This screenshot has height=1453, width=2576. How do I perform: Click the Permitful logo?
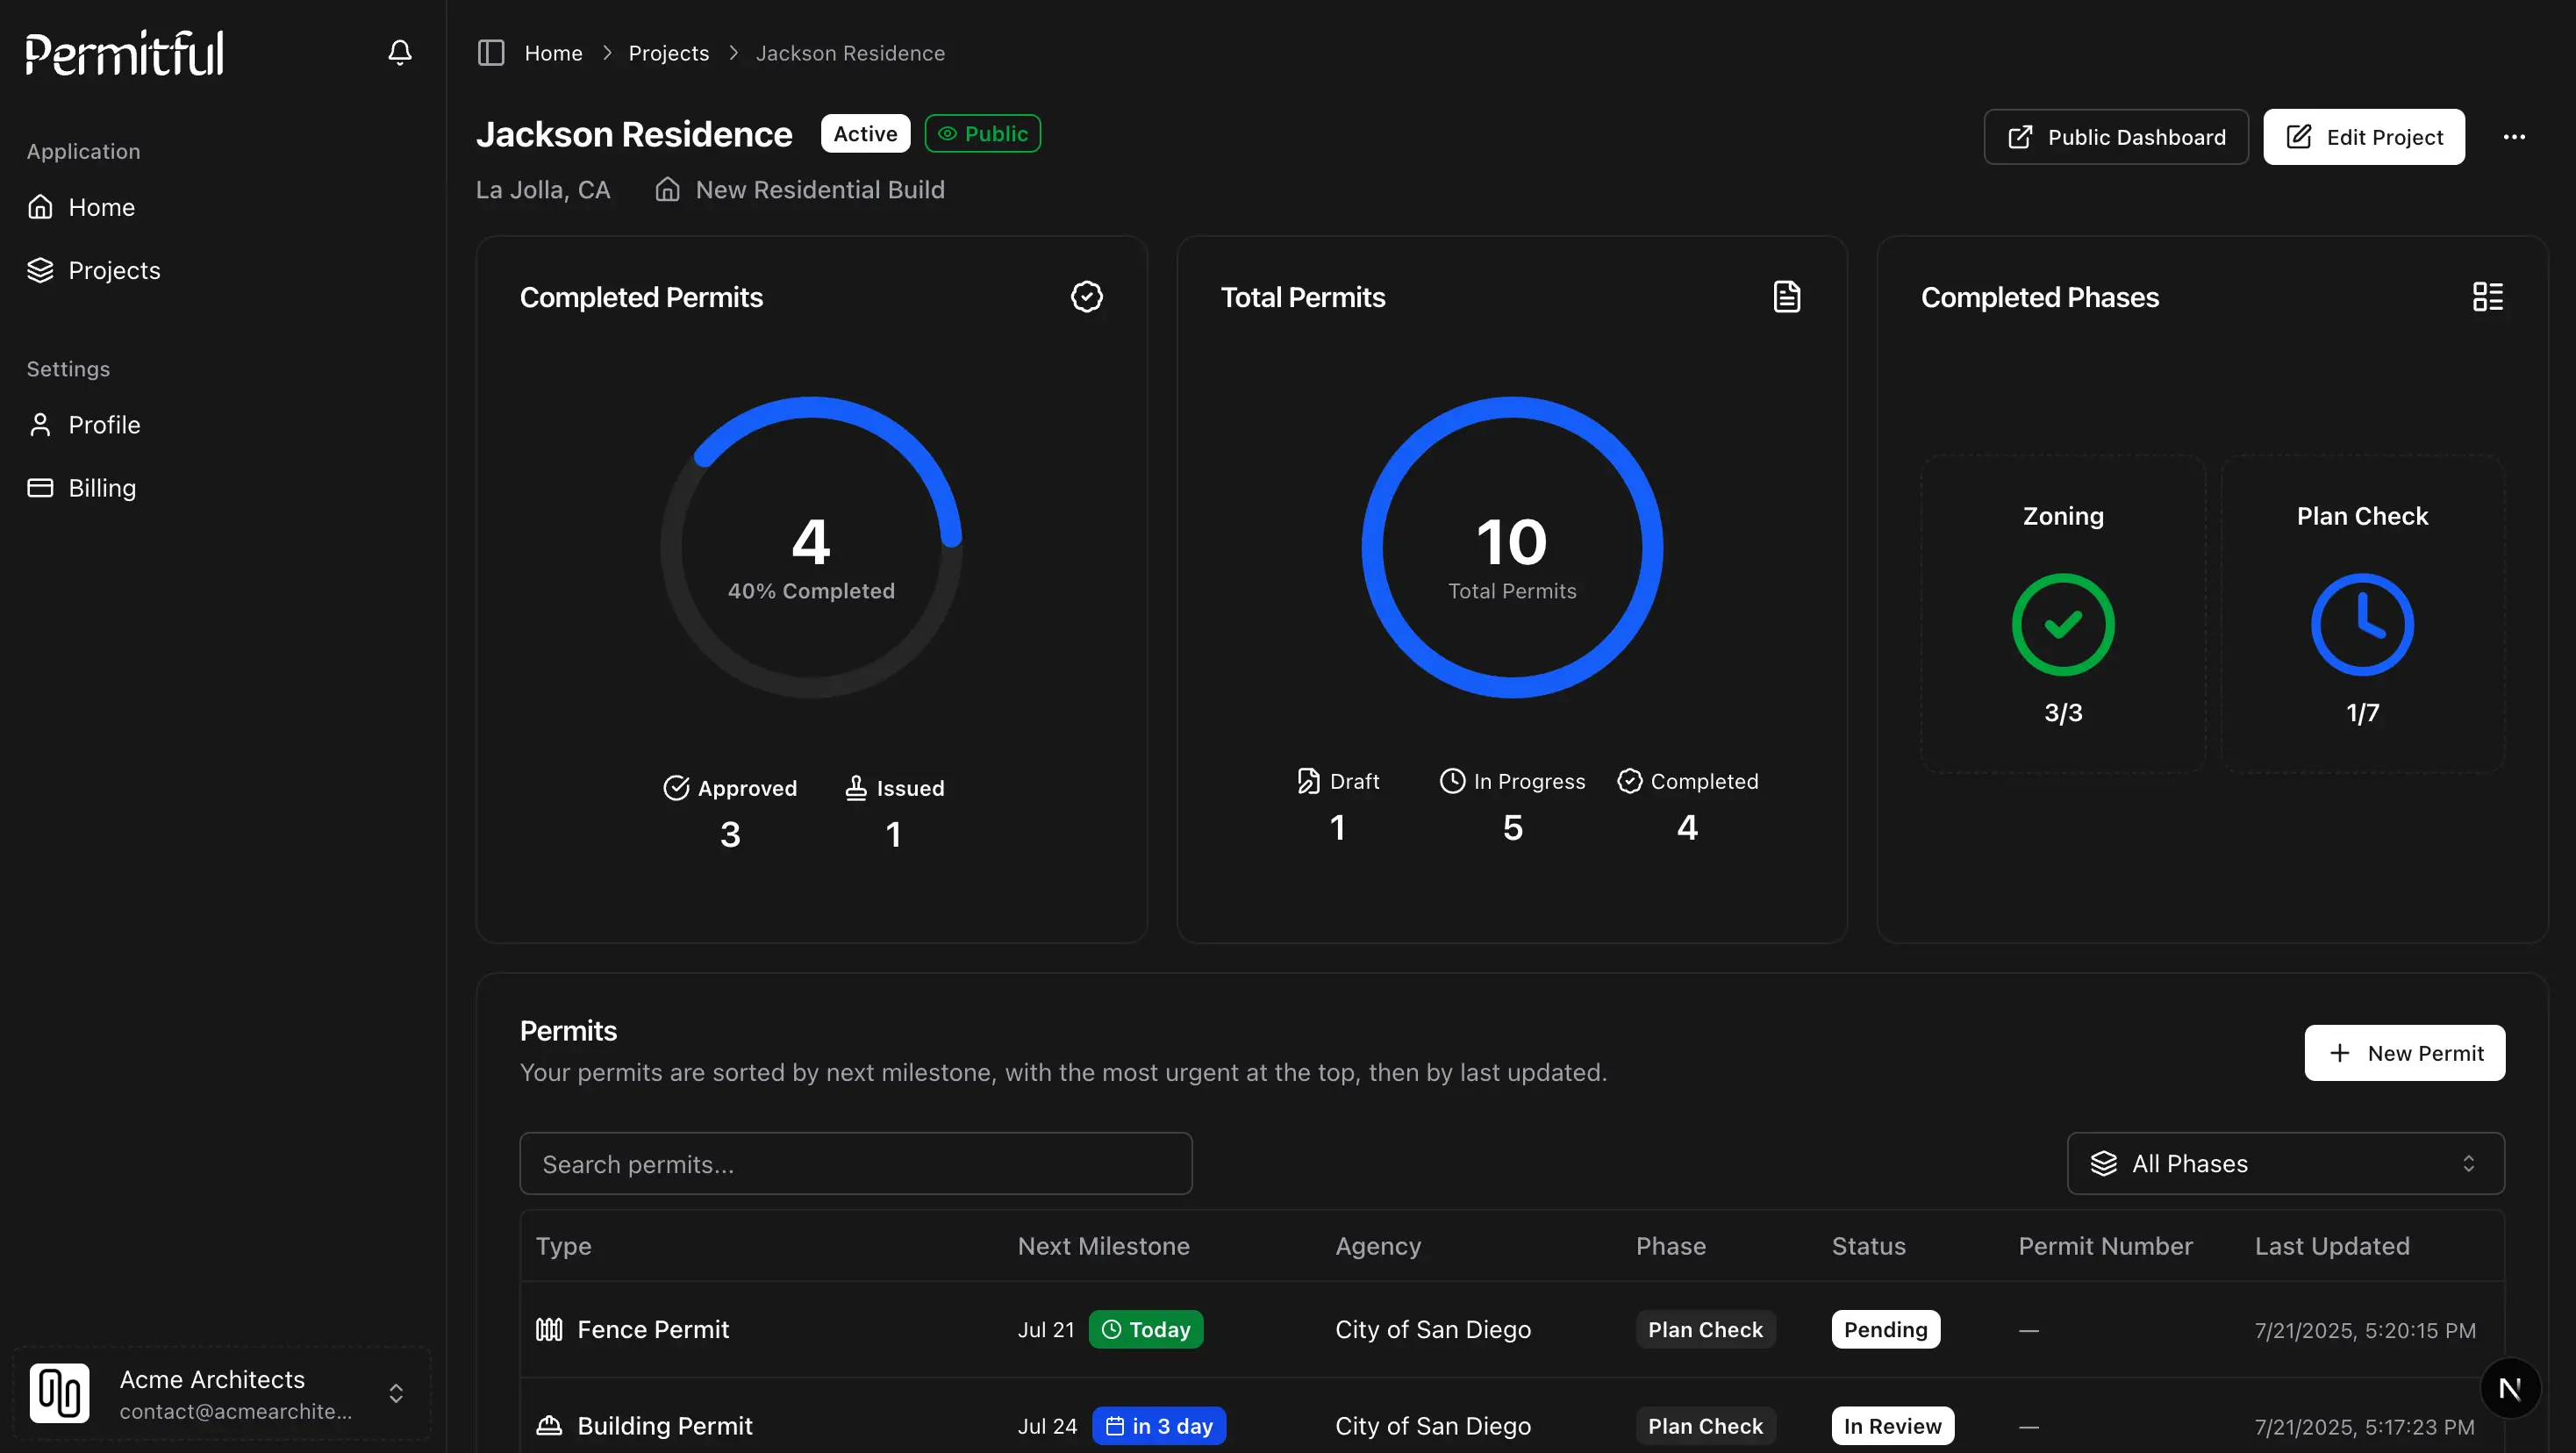[125, 53]
